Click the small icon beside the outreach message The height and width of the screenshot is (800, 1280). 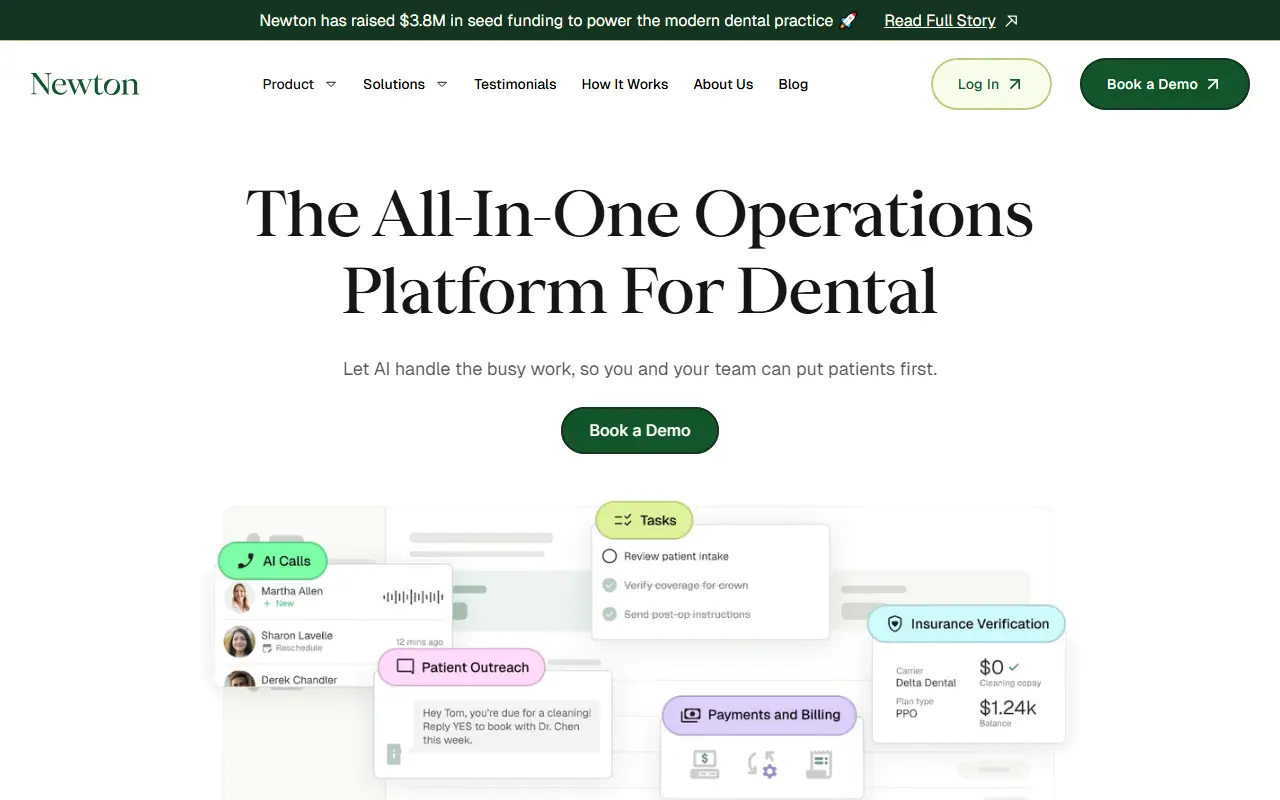(x=394, y=753)
